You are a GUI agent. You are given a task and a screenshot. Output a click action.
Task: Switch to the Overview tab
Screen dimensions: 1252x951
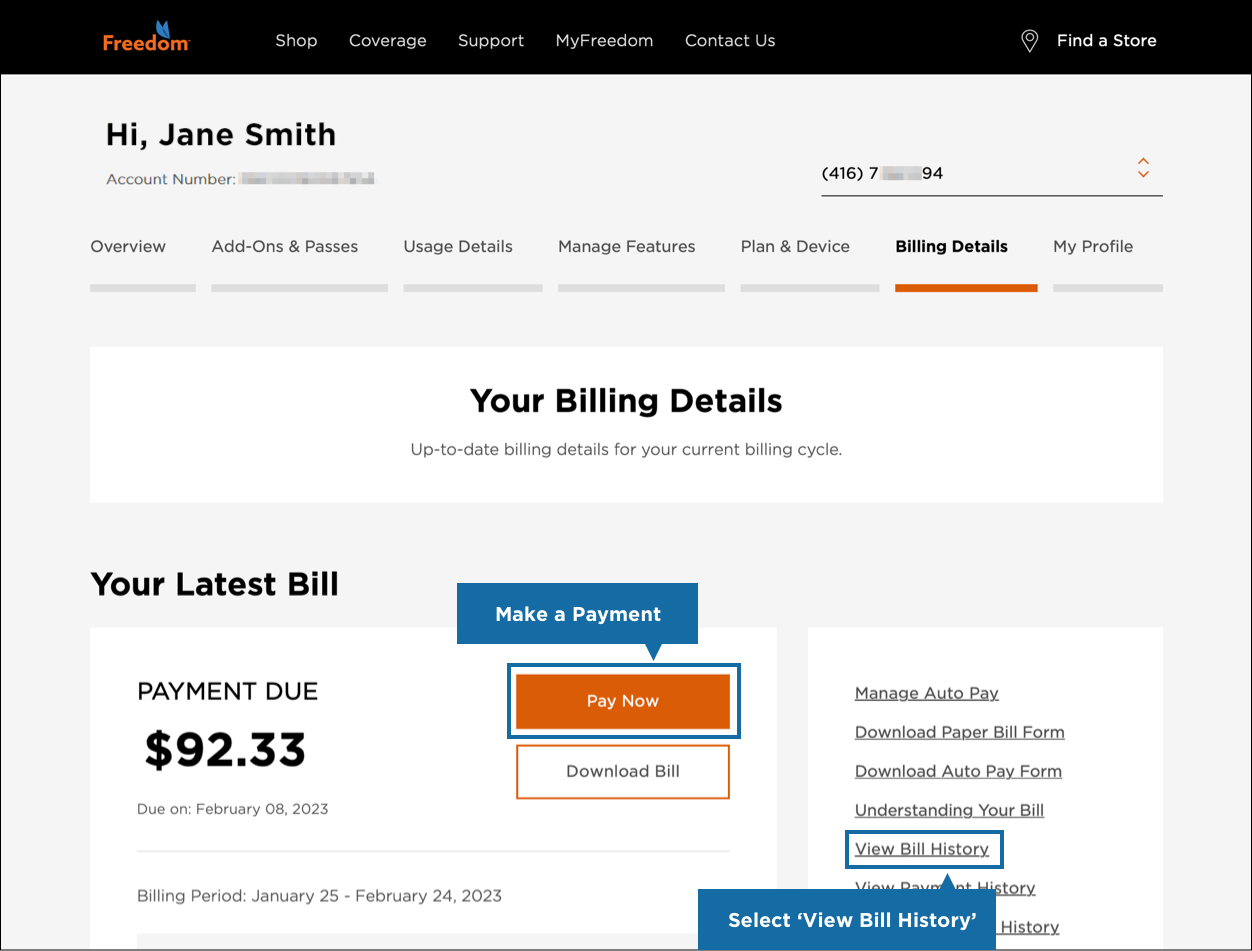(x=128, y=246)
